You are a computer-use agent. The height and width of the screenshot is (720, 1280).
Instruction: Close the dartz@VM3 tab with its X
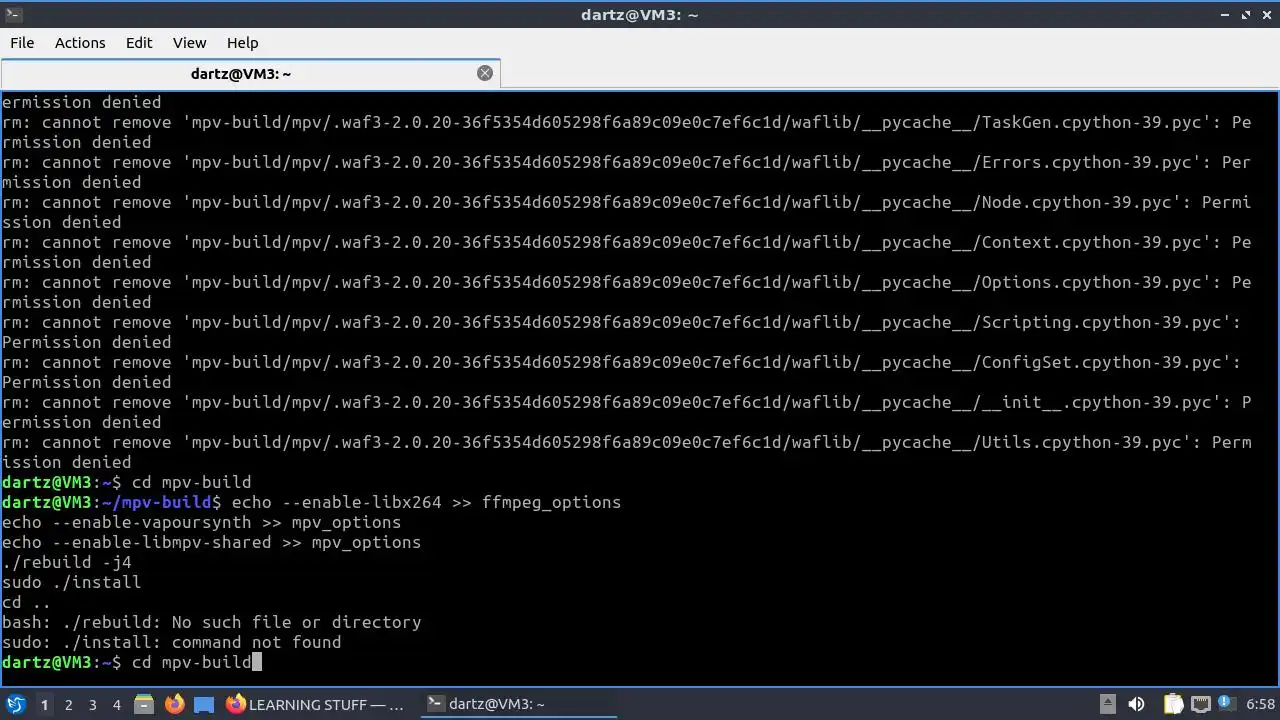tap(485, 73)
